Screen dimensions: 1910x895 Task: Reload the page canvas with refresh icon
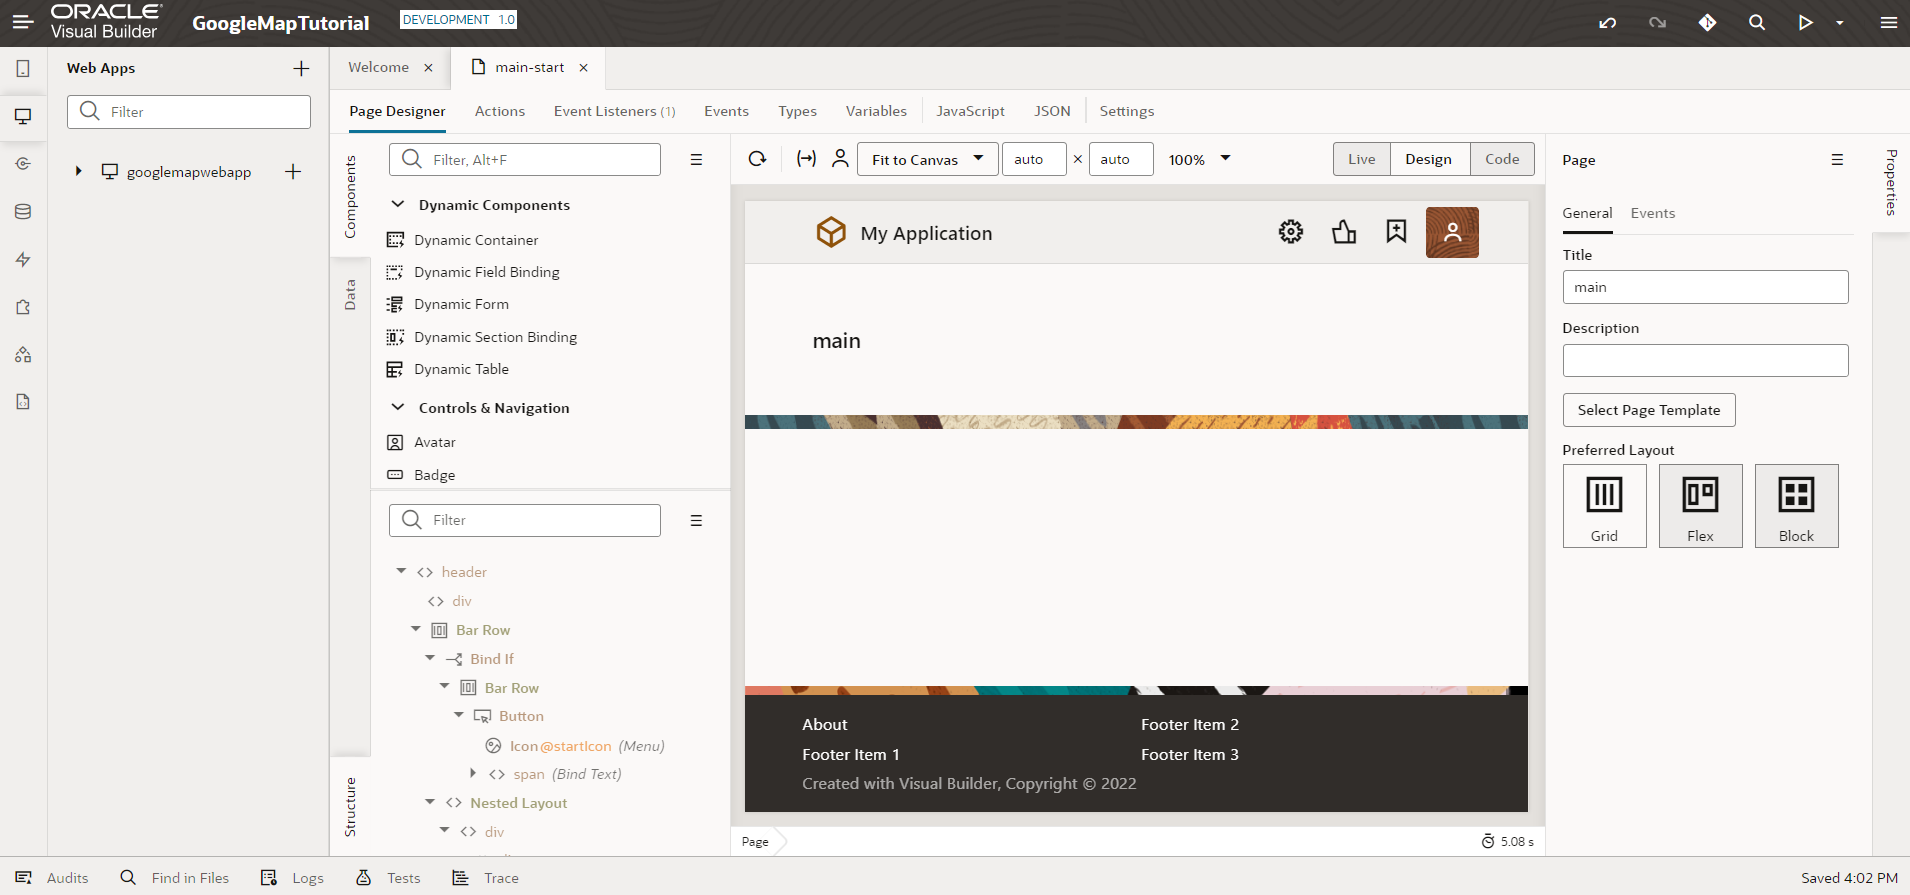[758, 159]
